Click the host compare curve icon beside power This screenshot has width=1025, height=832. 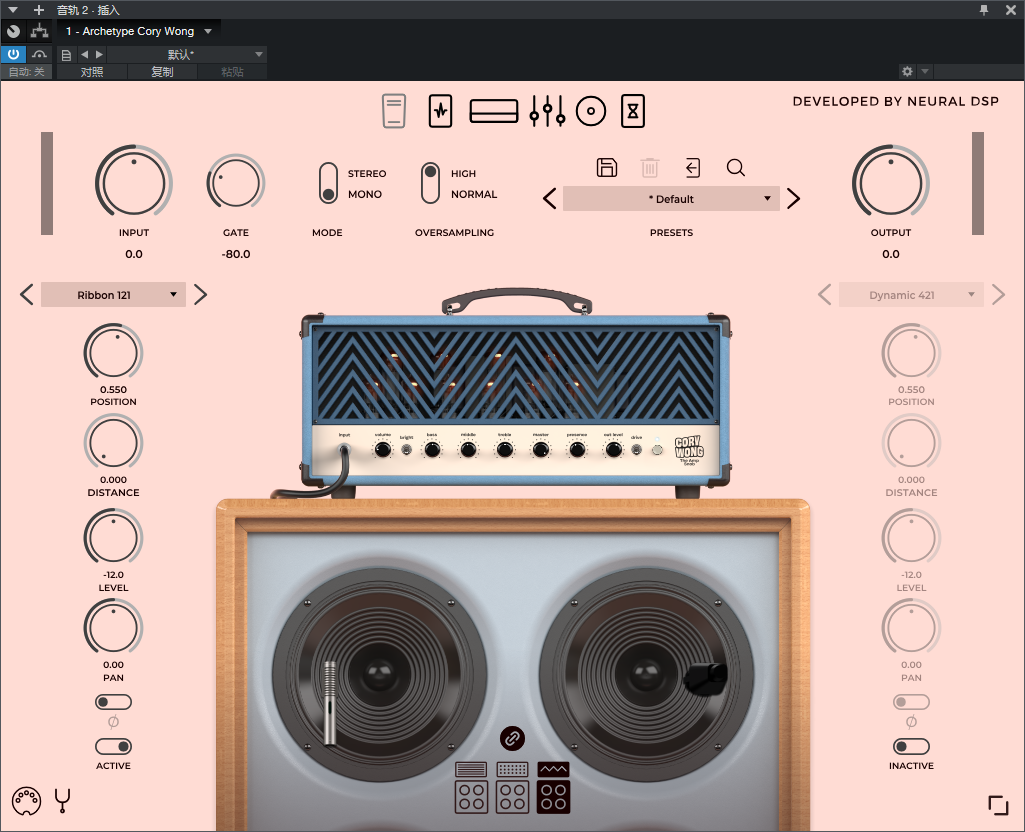click(40, 55)
